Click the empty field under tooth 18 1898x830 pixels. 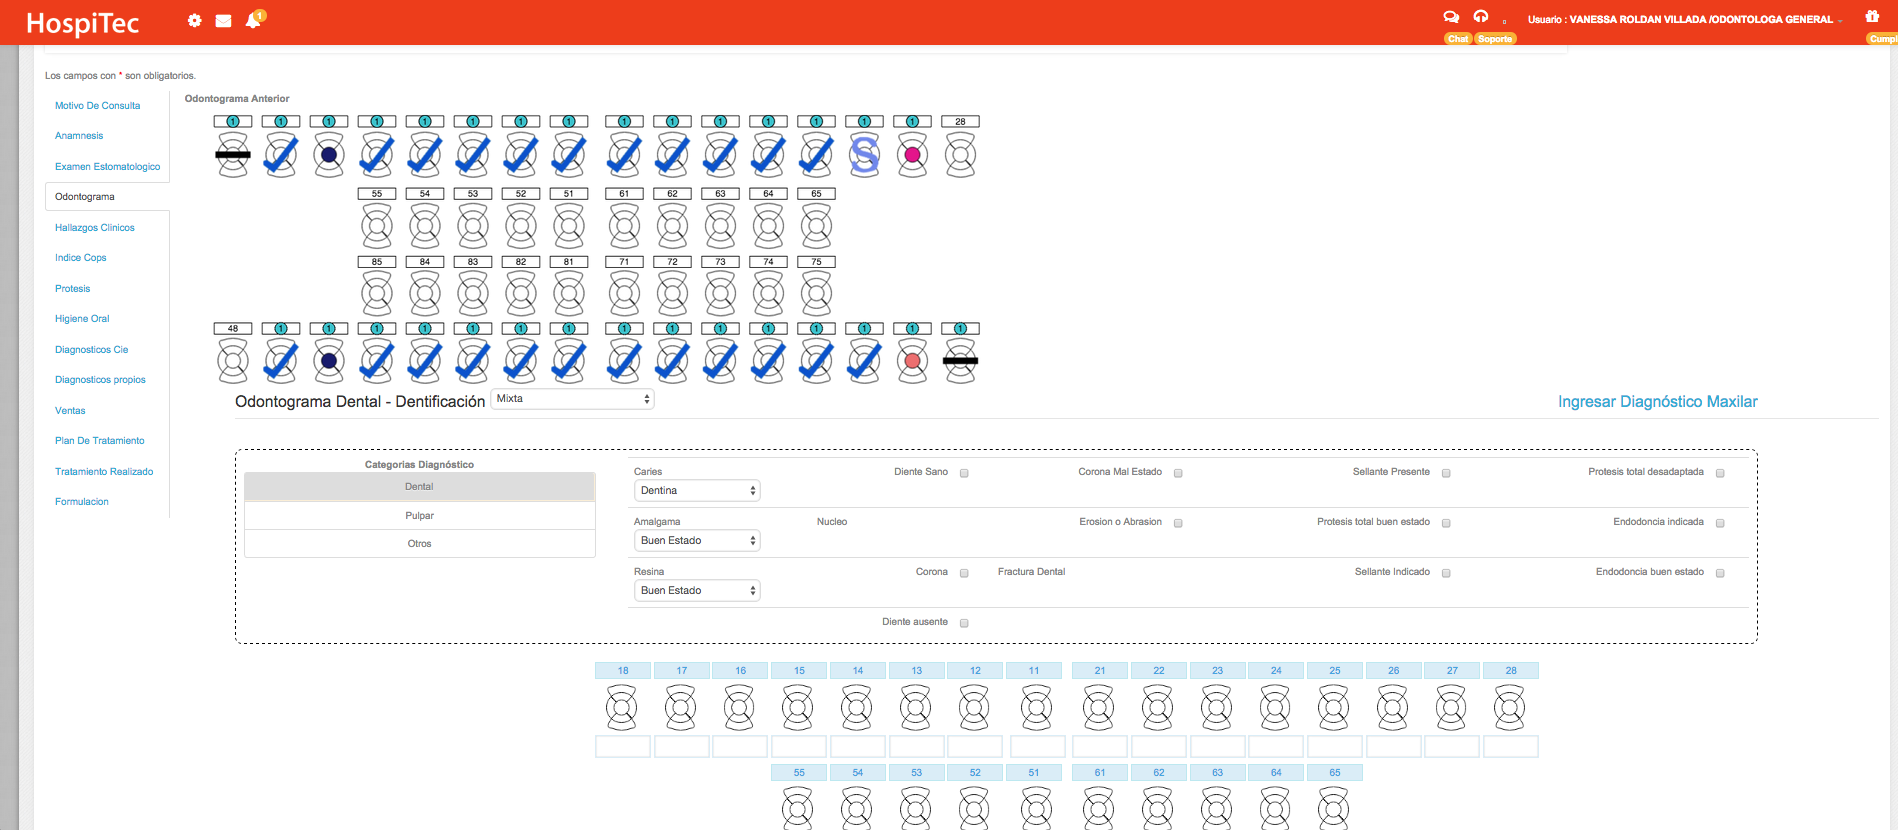(x=622, y=747)
